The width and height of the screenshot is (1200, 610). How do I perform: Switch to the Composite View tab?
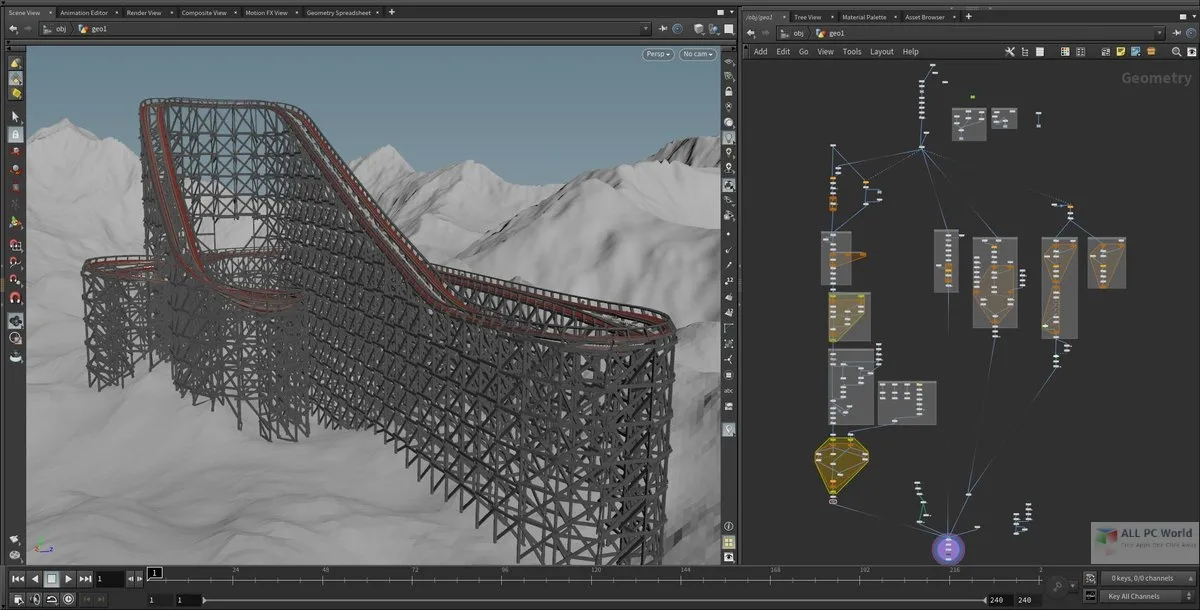pyautogui.click(x=204, y=12)
